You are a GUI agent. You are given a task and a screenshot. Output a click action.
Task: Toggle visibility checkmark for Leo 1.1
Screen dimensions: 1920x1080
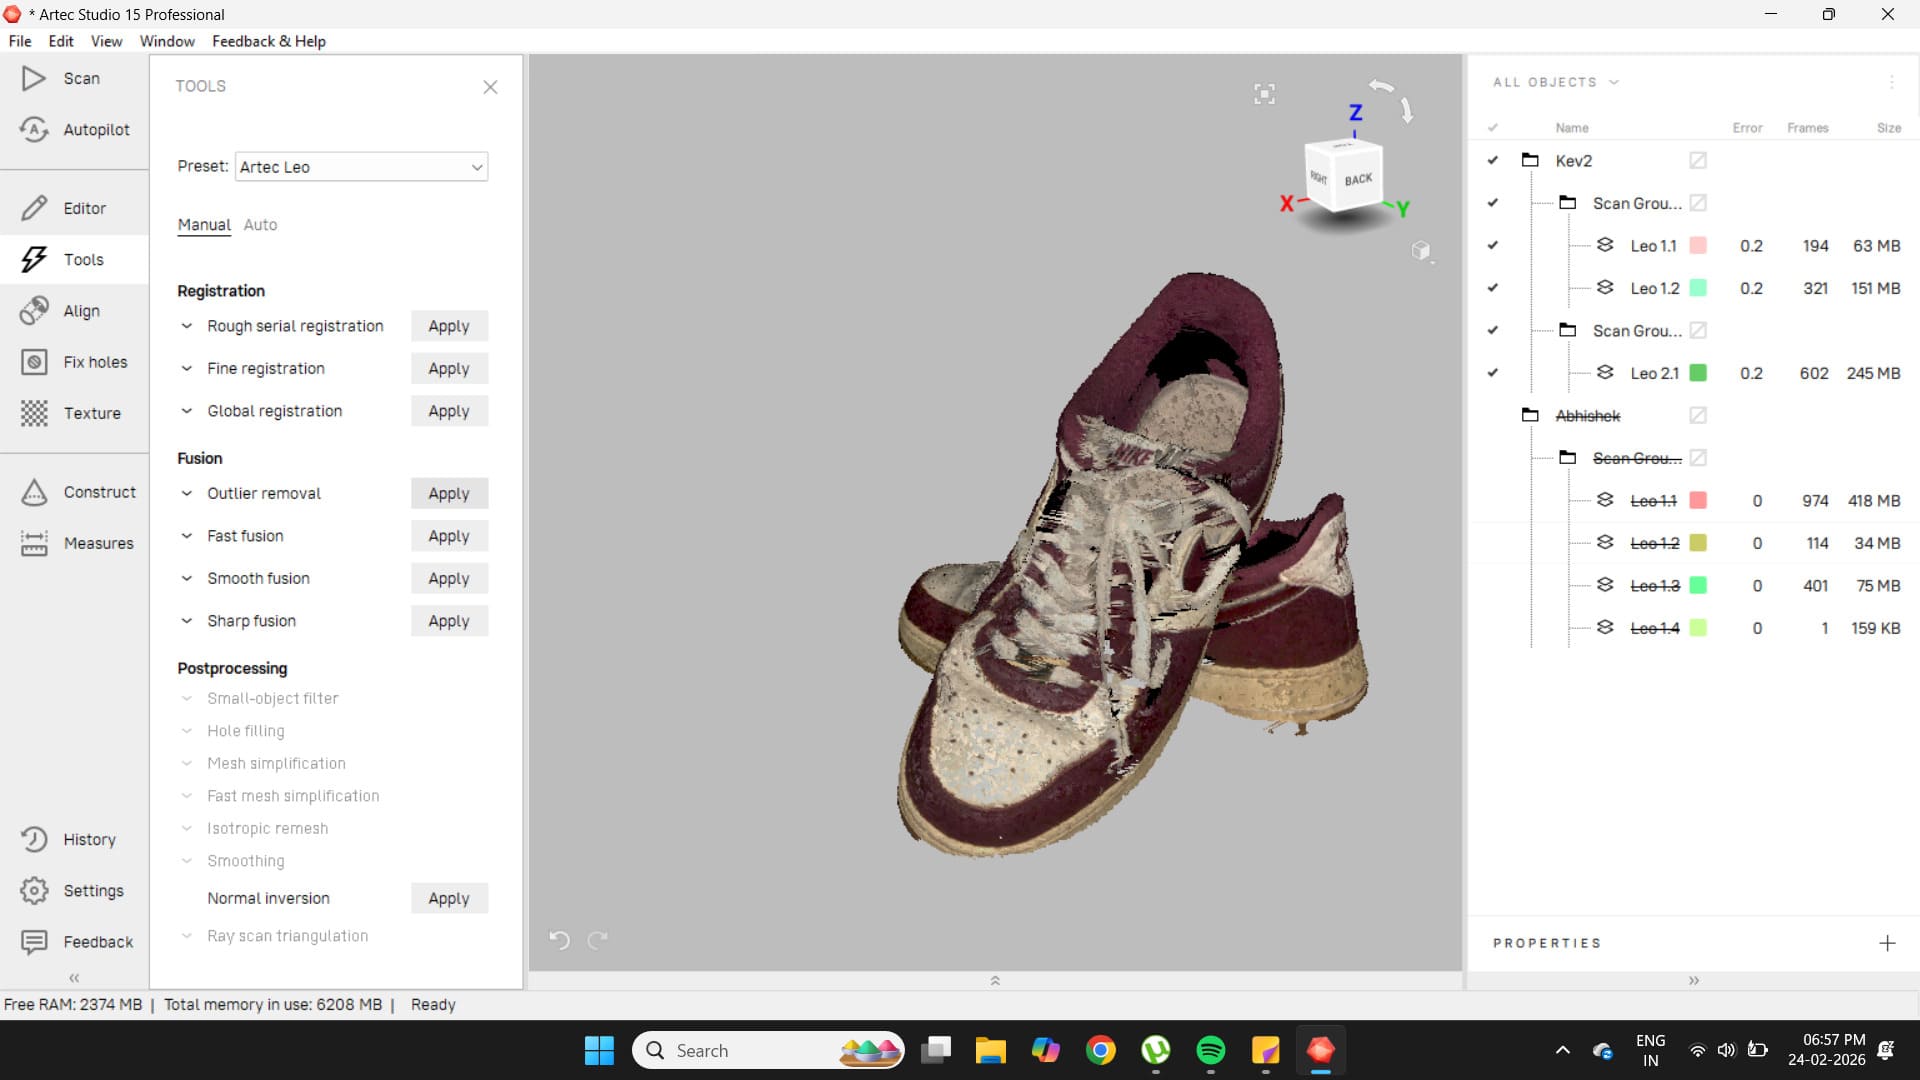pos(1492,246)
